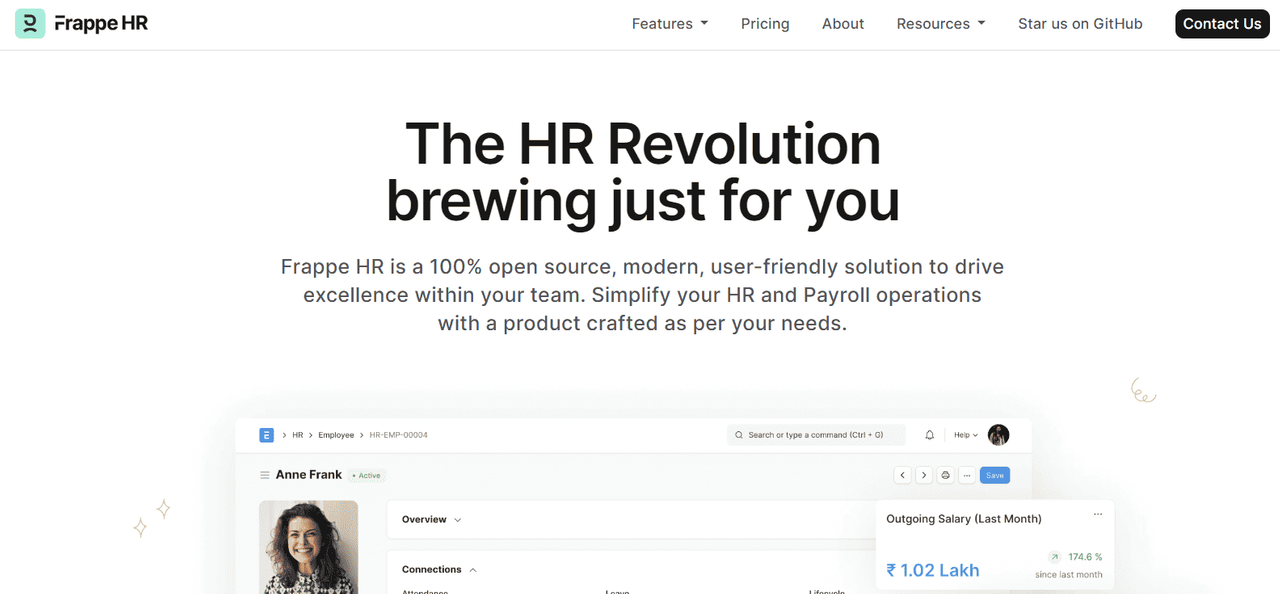Screen dimensions: 1280x594
Task: Expand the Resources dropdown menu
Action: [941, 24]
